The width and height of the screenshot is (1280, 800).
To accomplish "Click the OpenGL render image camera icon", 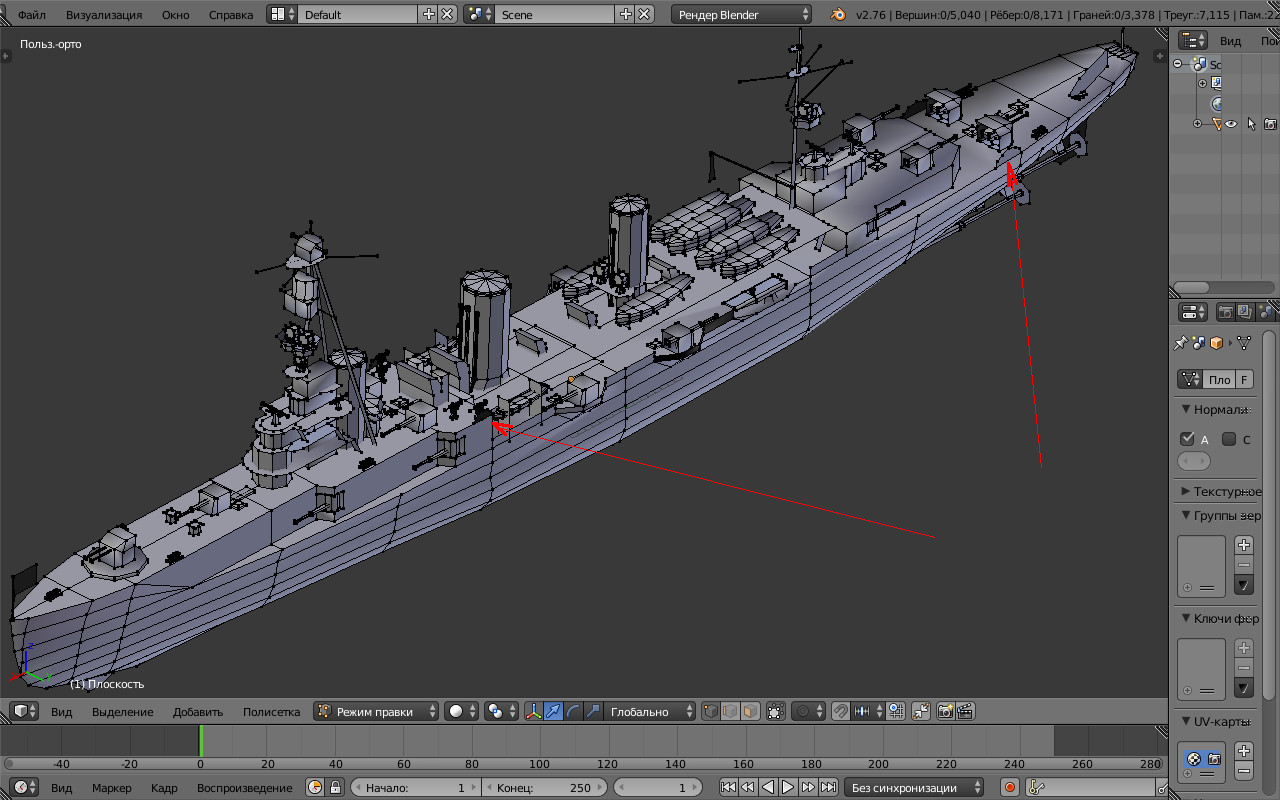I will click(x=945, y=712).
